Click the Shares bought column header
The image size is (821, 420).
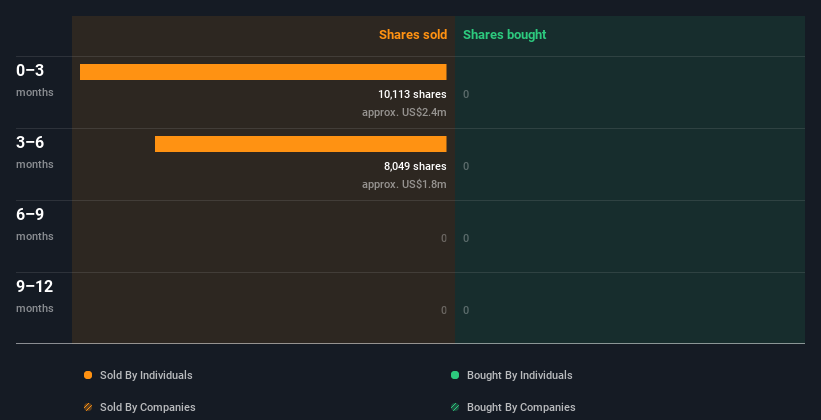click(x=505, y=35)
